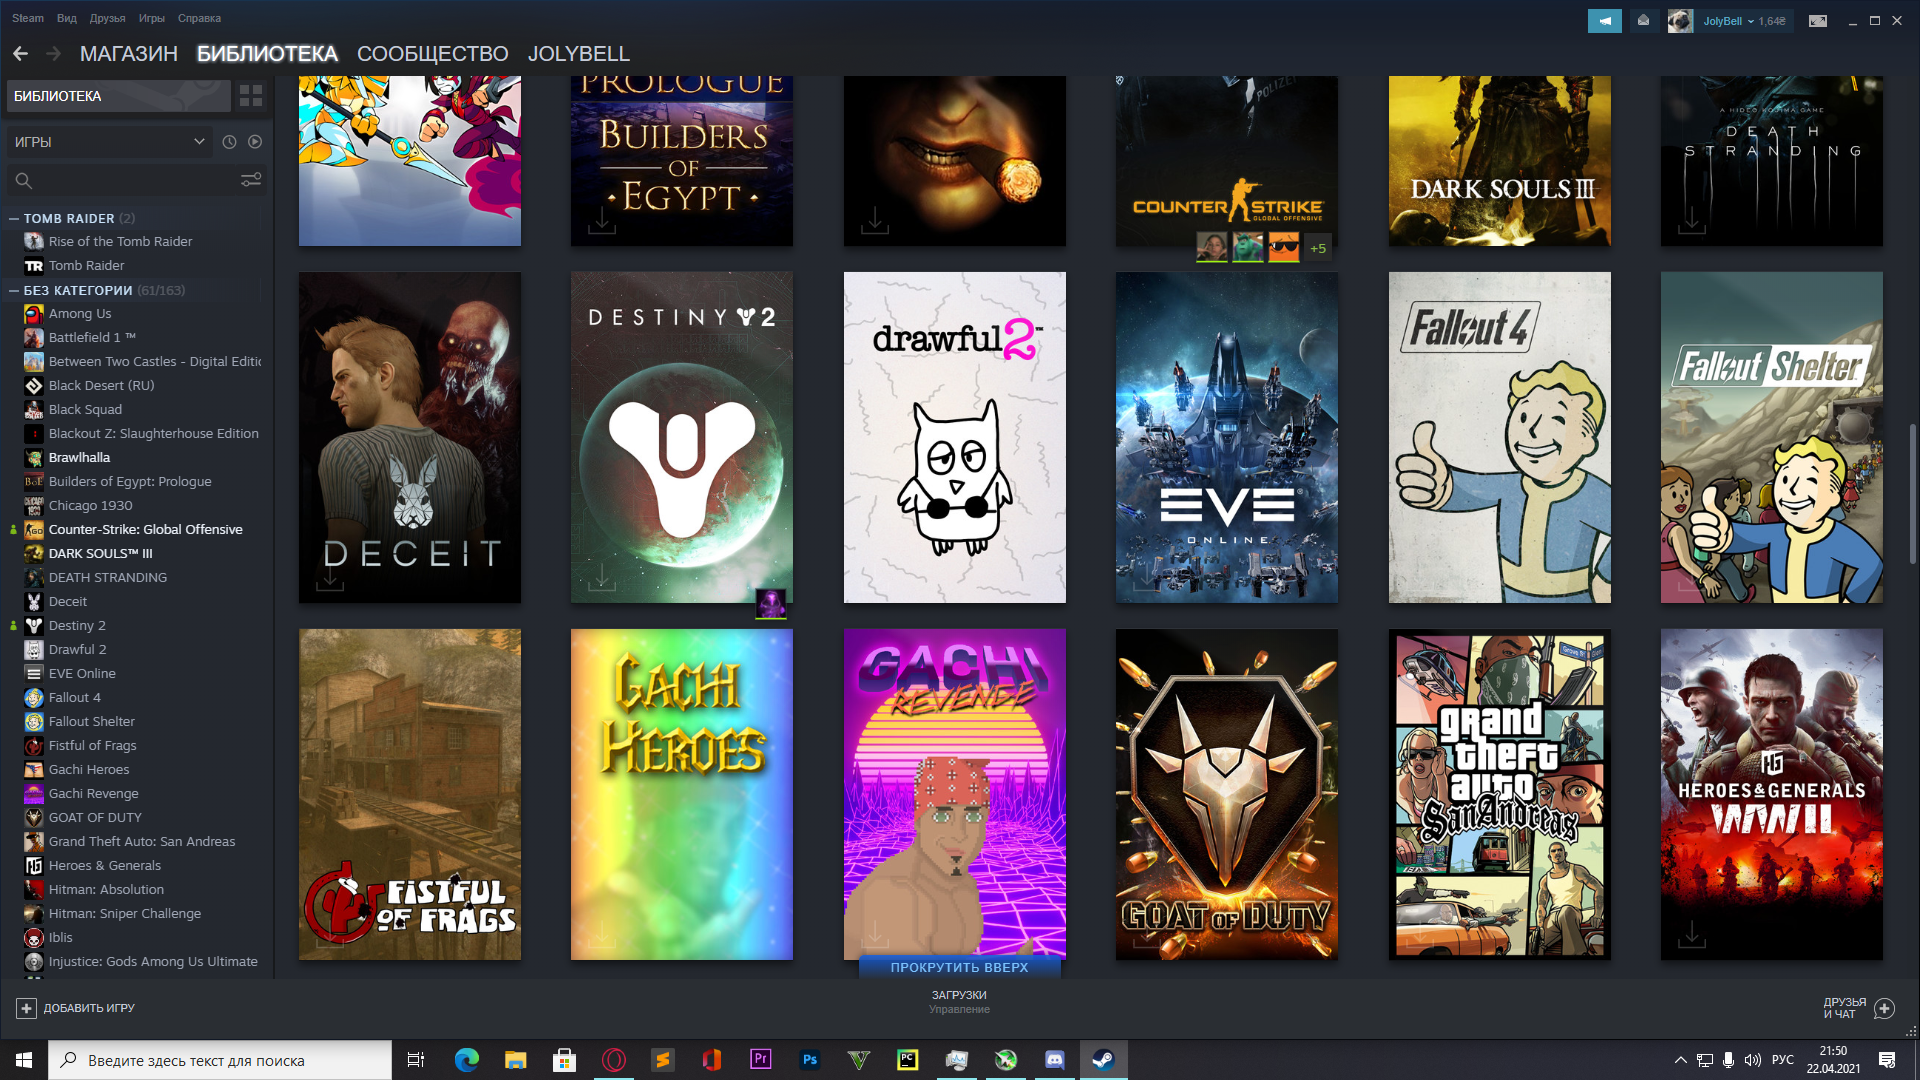Open Discord from taskbar
Screen dimensions: 1920x1080
[1054, 1060]
